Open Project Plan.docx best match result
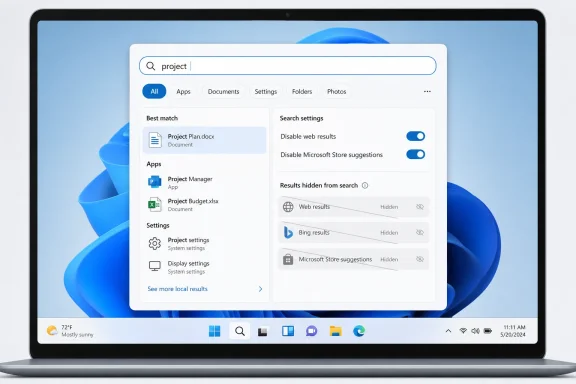Viewport: 576px width, 384px height. pyautogui.click(x=205, y=140)
